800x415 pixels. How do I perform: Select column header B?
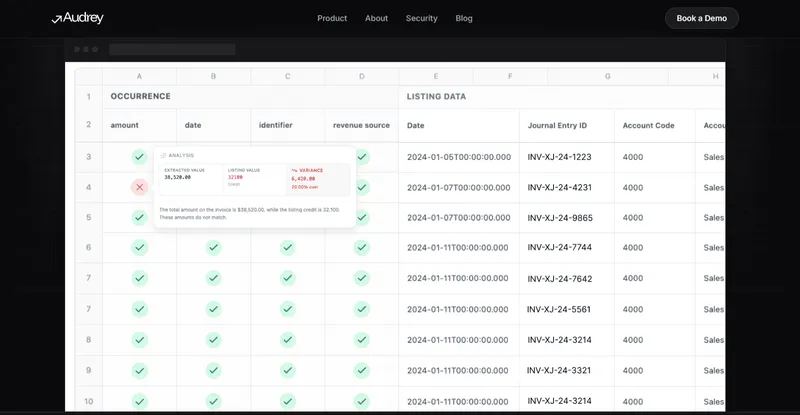point(213,76)
